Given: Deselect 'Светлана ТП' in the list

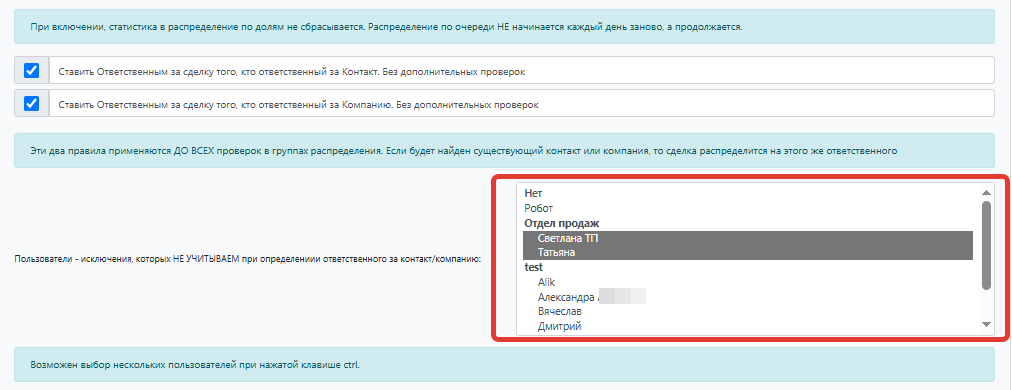Looking at the screenshot, I should tap(748, 238).
